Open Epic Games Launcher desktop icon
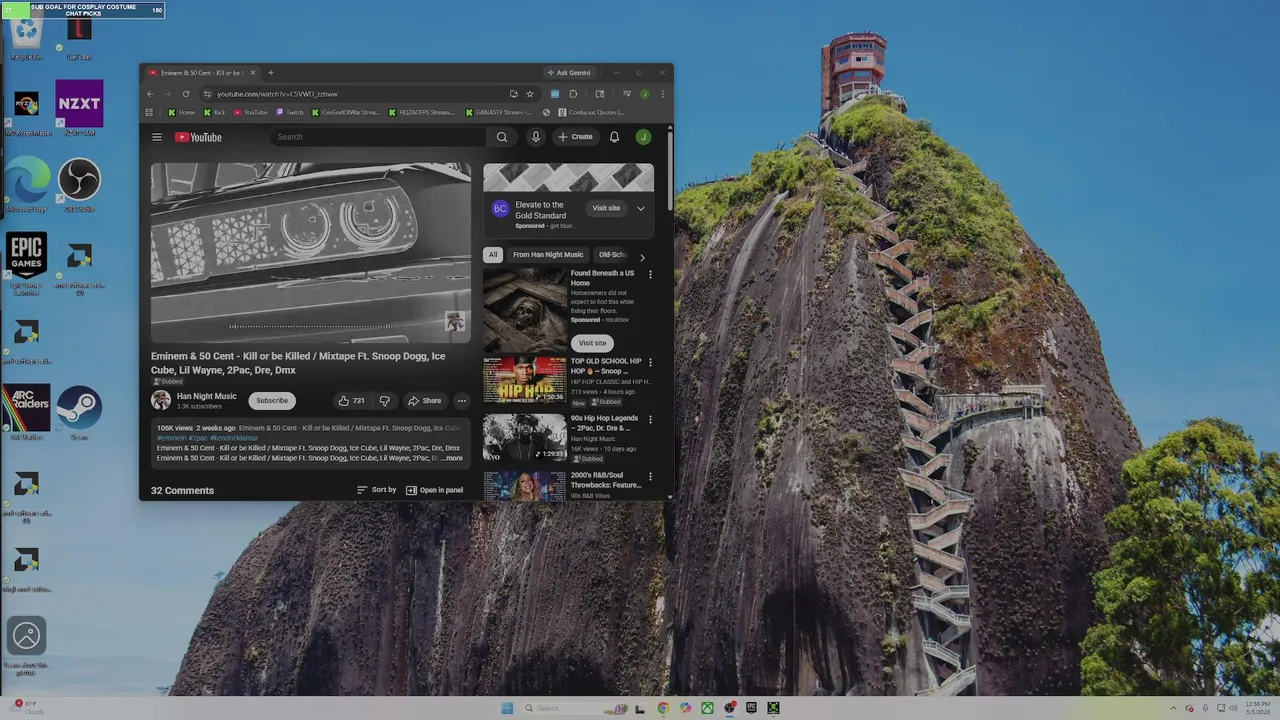Screen dimensions: 1280x720 pyautogui.click(x=26, y=264)
